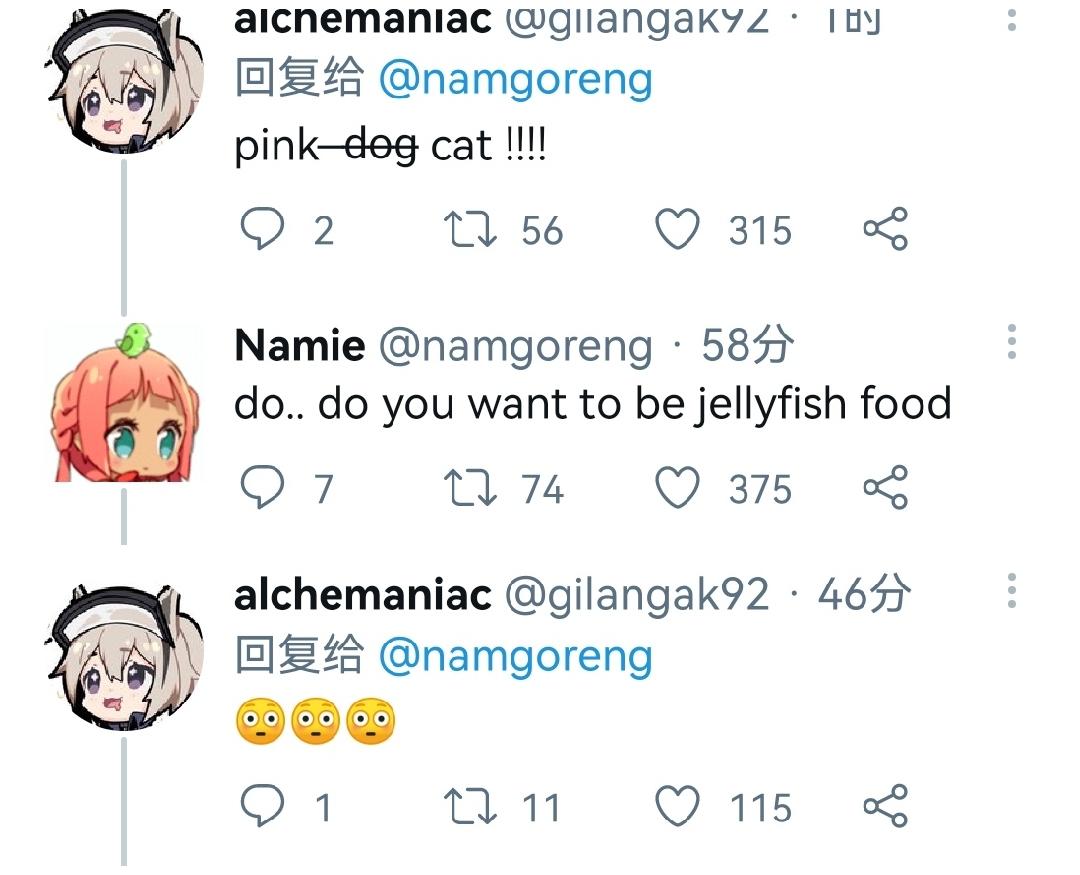
Task: Reply to the flushed emoji tweet
Action: (262, 805)
